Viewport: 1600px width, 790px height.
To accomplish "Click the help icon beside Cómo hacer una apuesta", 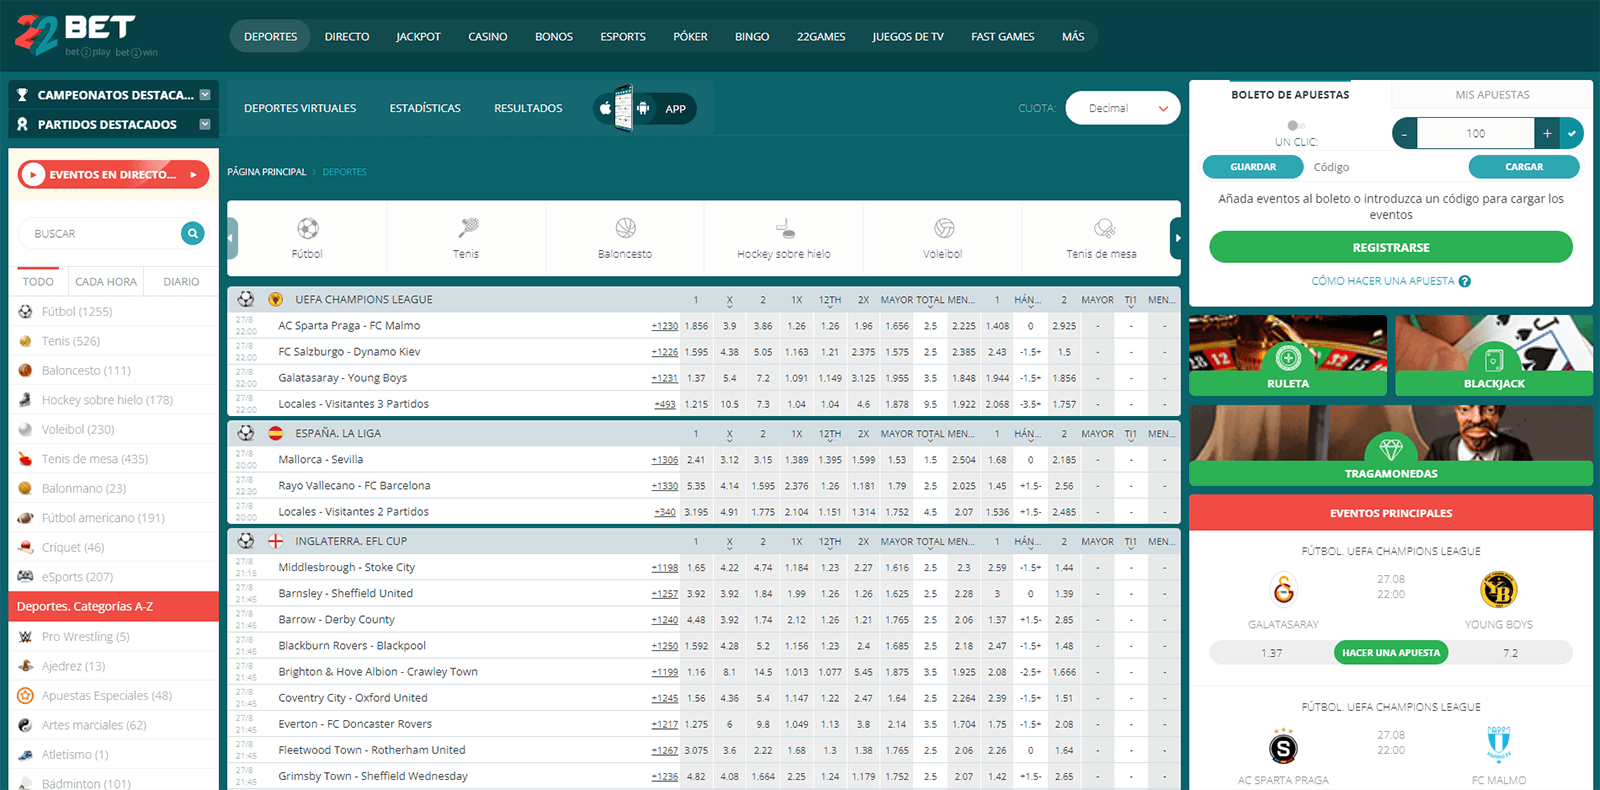I will coord(1465,281).
